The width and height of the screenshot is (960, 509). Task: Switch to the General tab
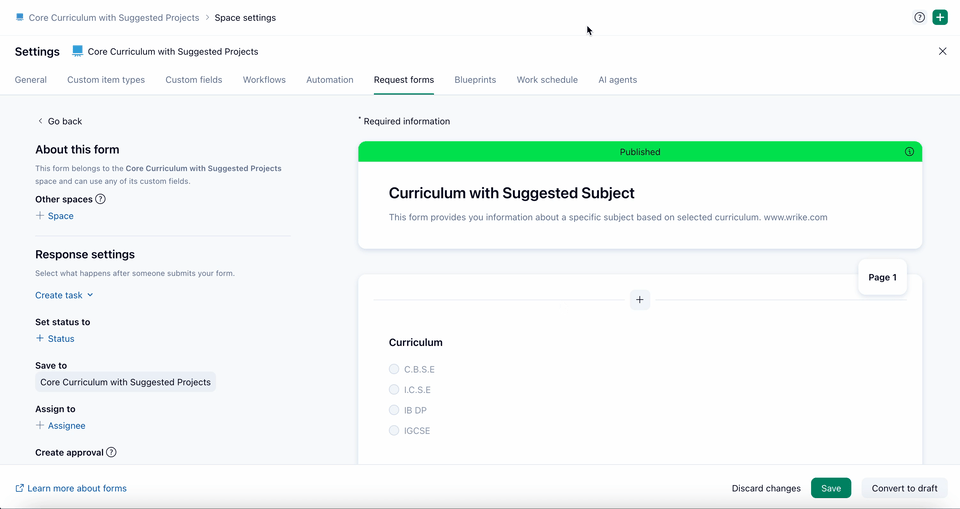(x=31, y=80)
